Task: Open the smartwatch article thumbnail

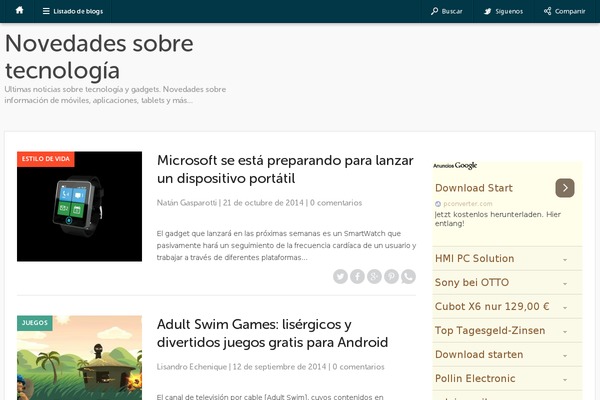Action: [79, 206]
